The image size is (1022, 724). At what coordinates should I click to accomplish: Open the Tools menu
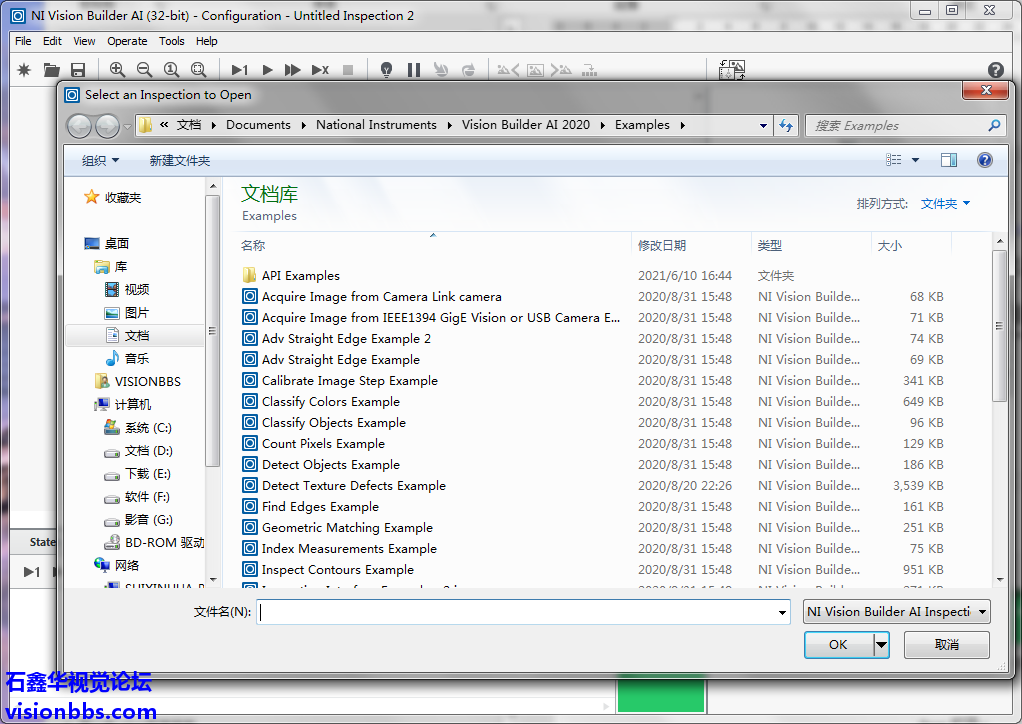(172, 41)
